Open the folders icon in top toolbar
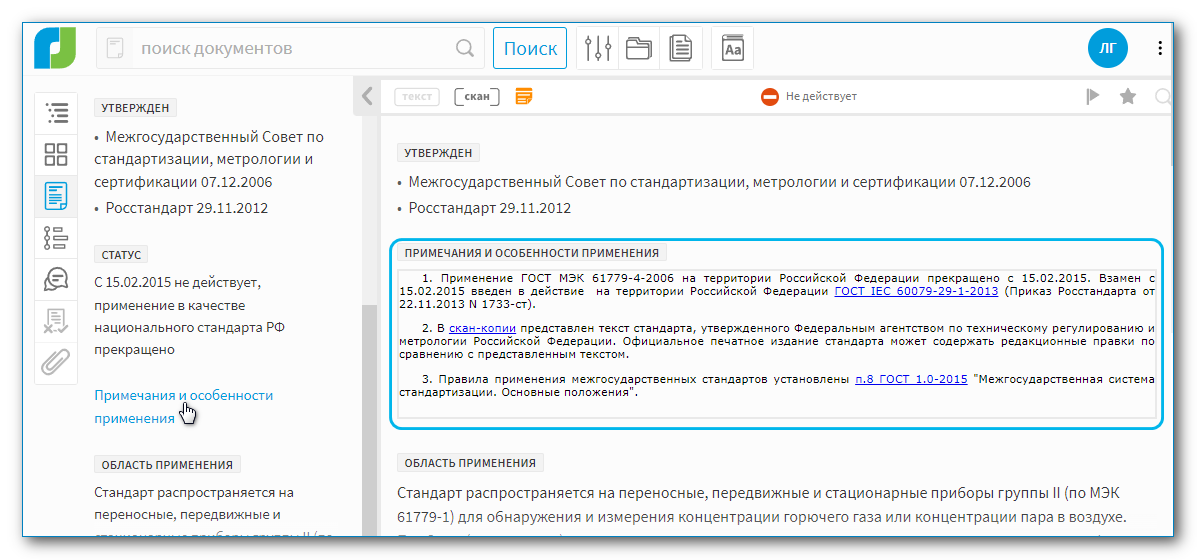This screenshot has height=560, width=1197. 638,49
